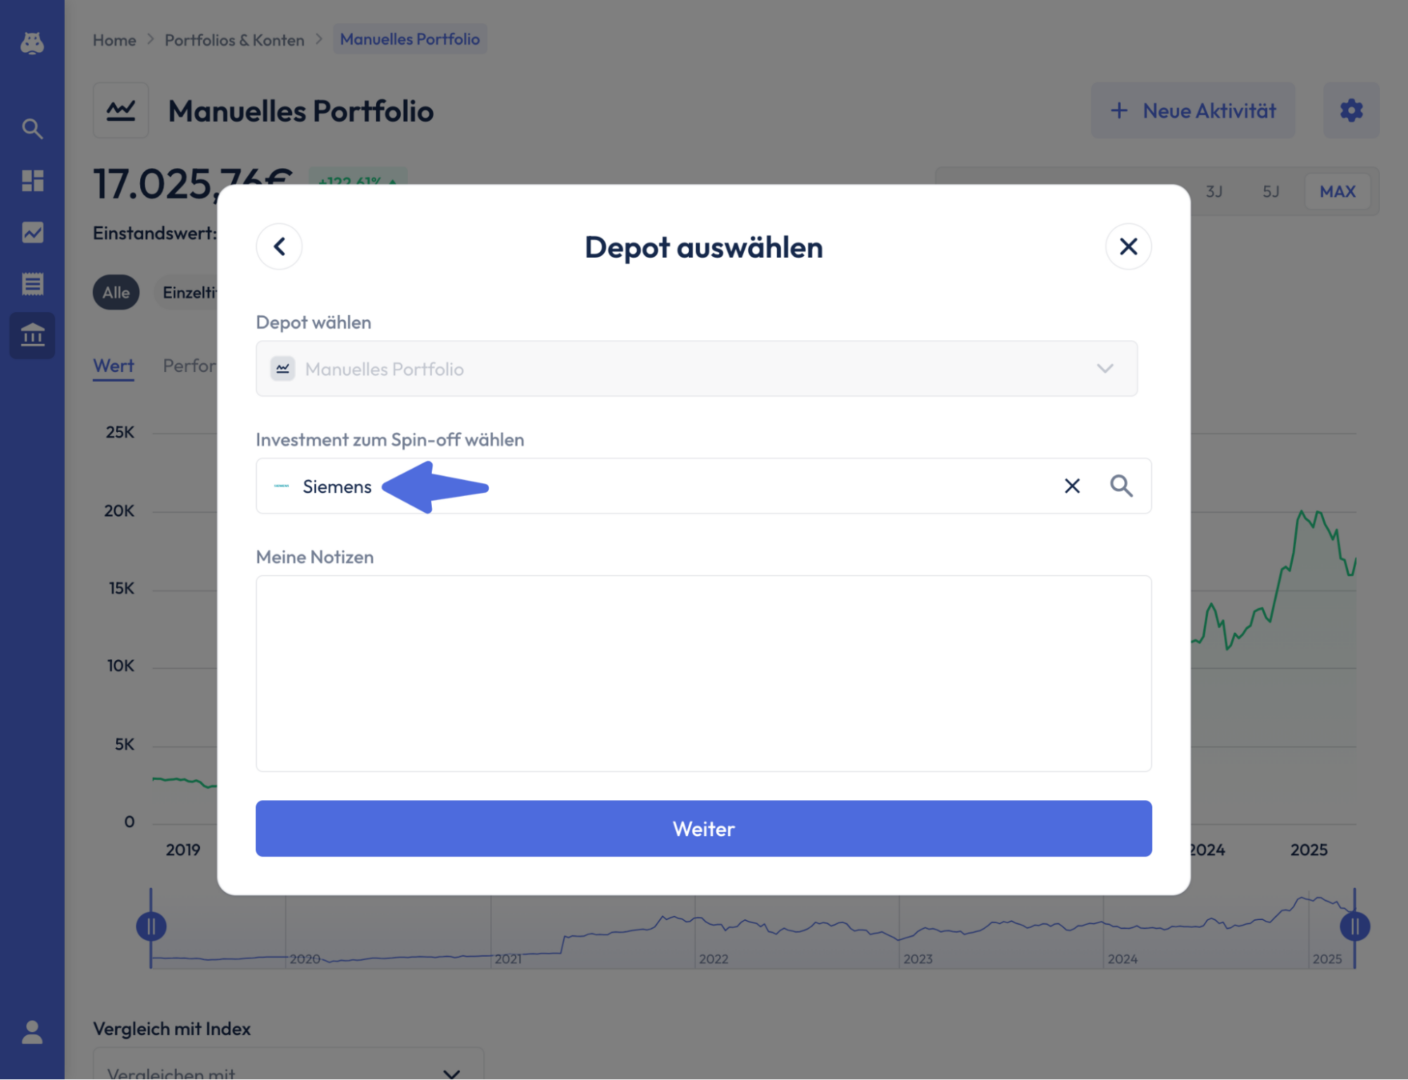Click the Neue Aktivität button
This screenshot has width=1408, height=1080.
pos(1193,110)
